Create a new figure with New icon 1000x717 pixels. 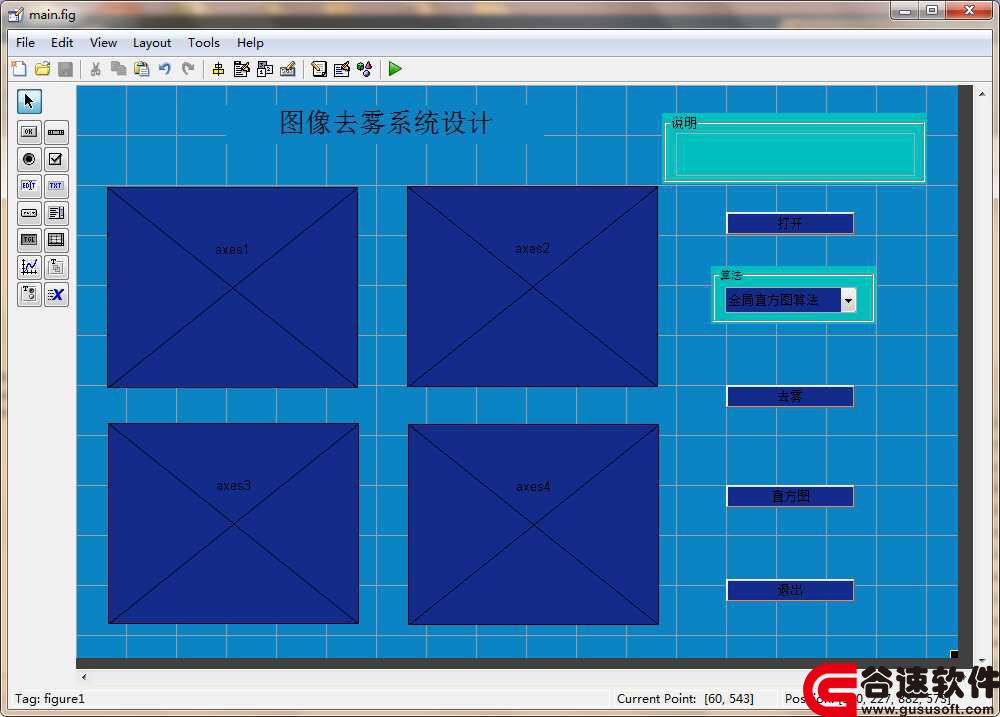(x=19, y=69)
